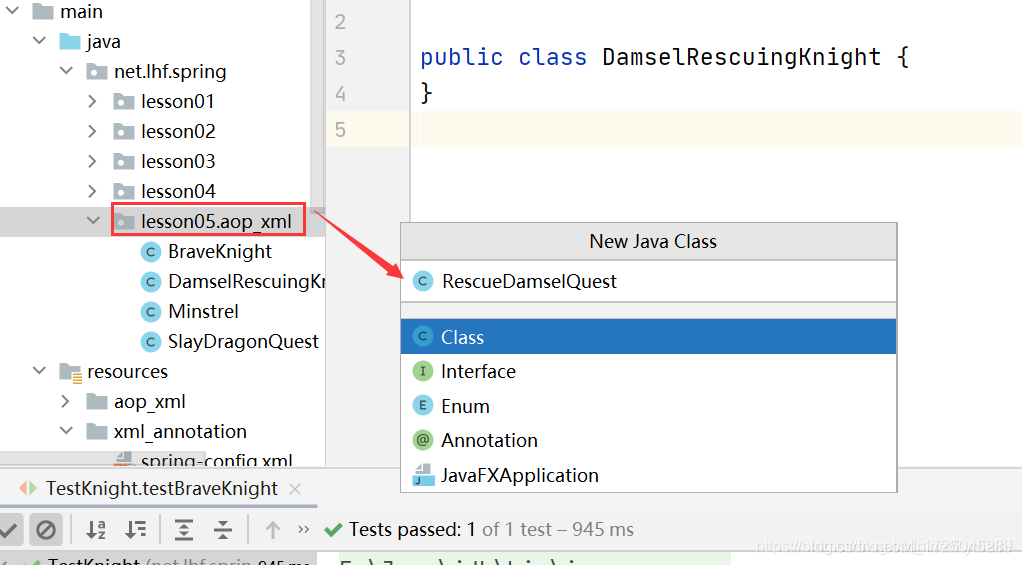Collapse the resources folder
The height and width of the screenshot is (565, 1022).
pos(39,370)
